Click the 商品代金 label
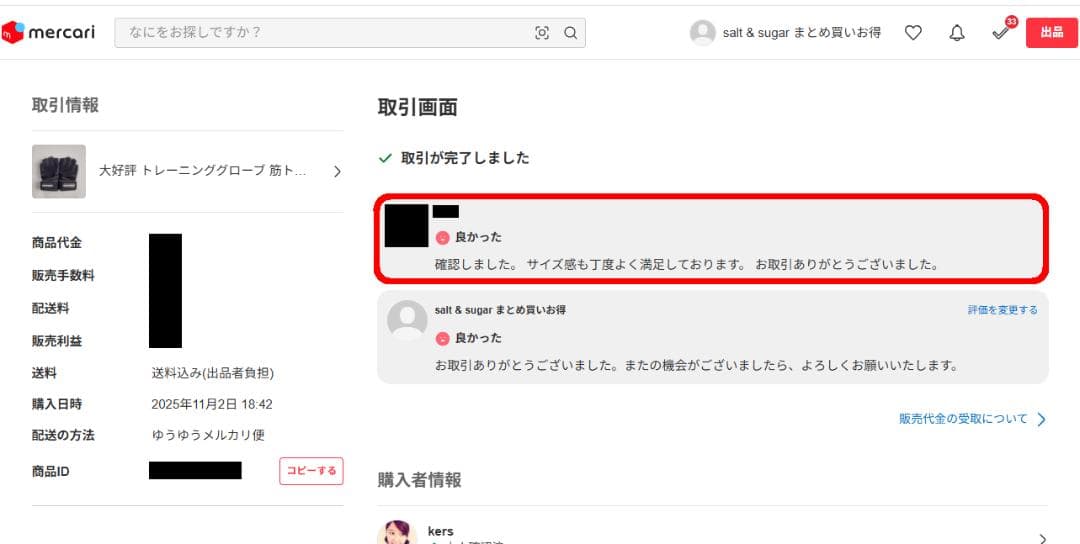Image resolution: width=1080 pixels, height=544 pixels. point(57,242)
